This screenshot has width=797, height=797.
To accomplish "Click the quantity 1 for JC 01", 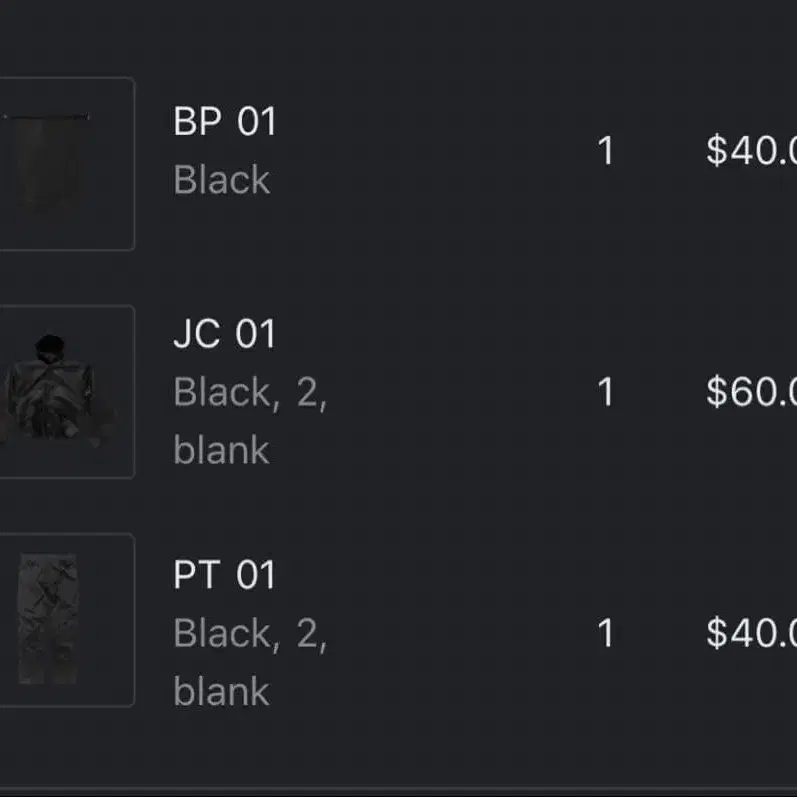I will [605, 392].
